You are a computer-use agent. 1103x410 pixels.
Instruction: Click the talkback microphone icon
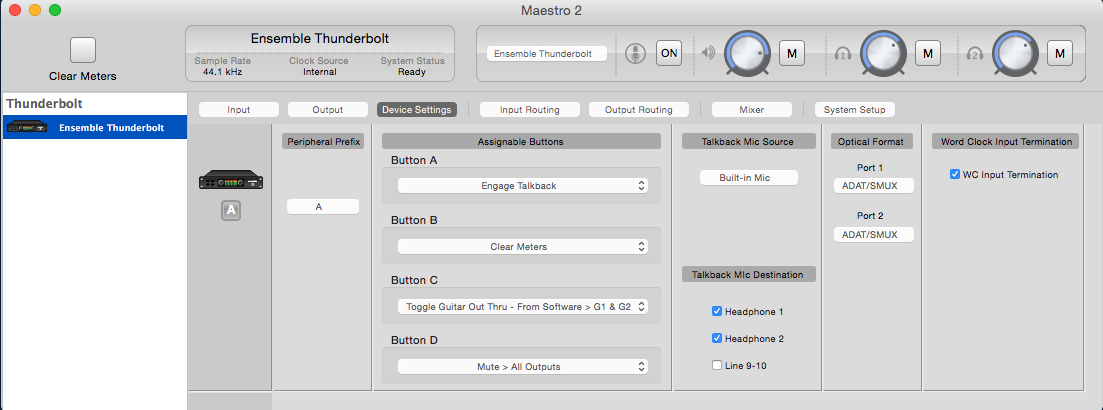634,54
